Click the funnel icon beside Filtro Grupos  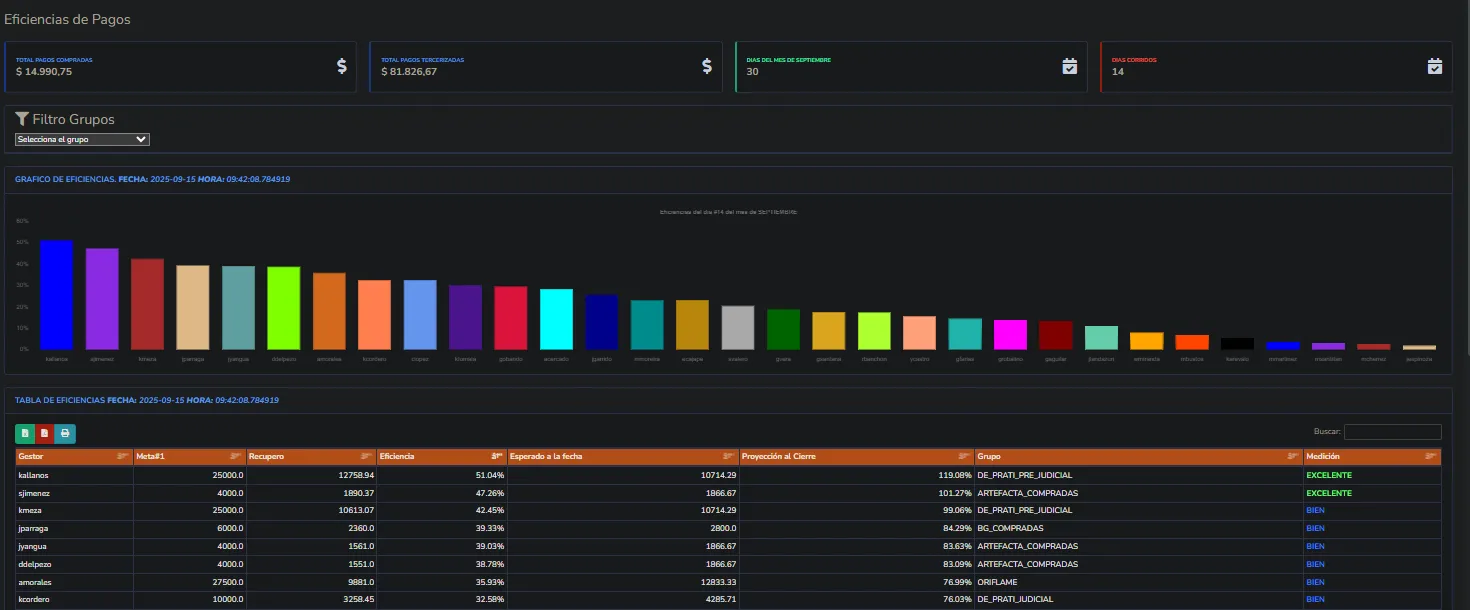pyautogui.click(x=22, y=119)
